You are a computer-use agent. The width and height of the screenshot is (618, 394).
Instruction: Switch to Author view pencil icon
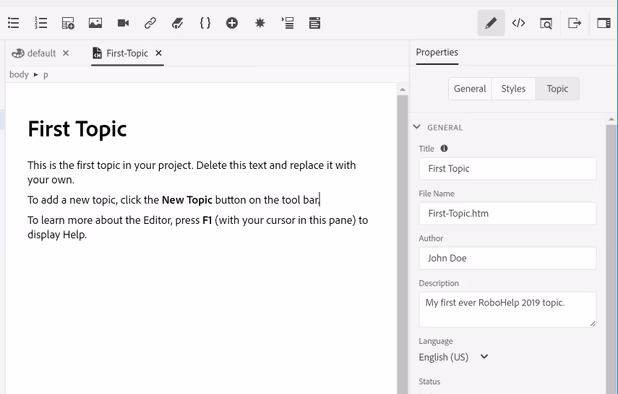click(491, 23)
